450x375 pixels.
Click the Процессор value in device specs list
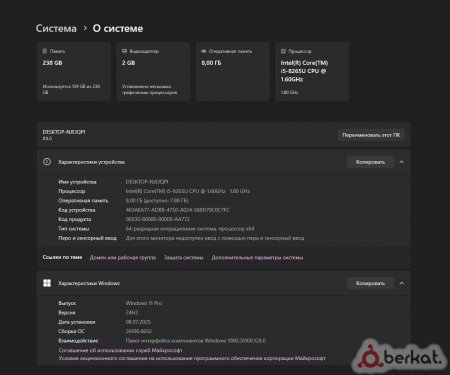coord(188,191)
